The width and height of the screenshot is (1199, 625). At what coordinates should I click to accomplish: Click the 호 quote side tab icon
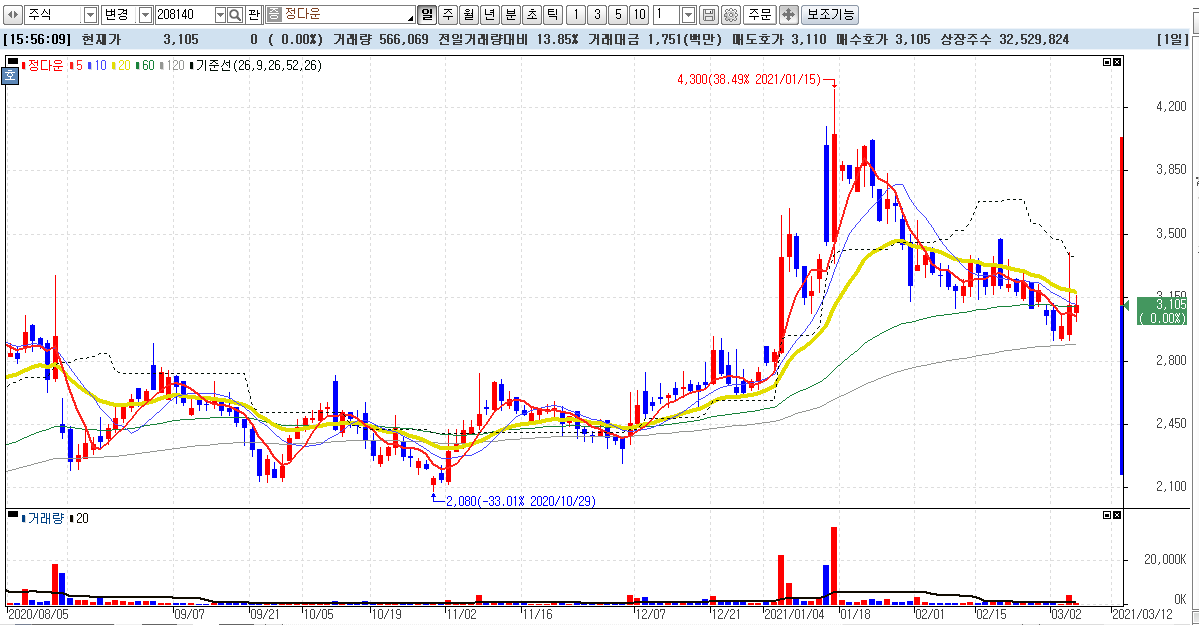click(x=10, y=75)
